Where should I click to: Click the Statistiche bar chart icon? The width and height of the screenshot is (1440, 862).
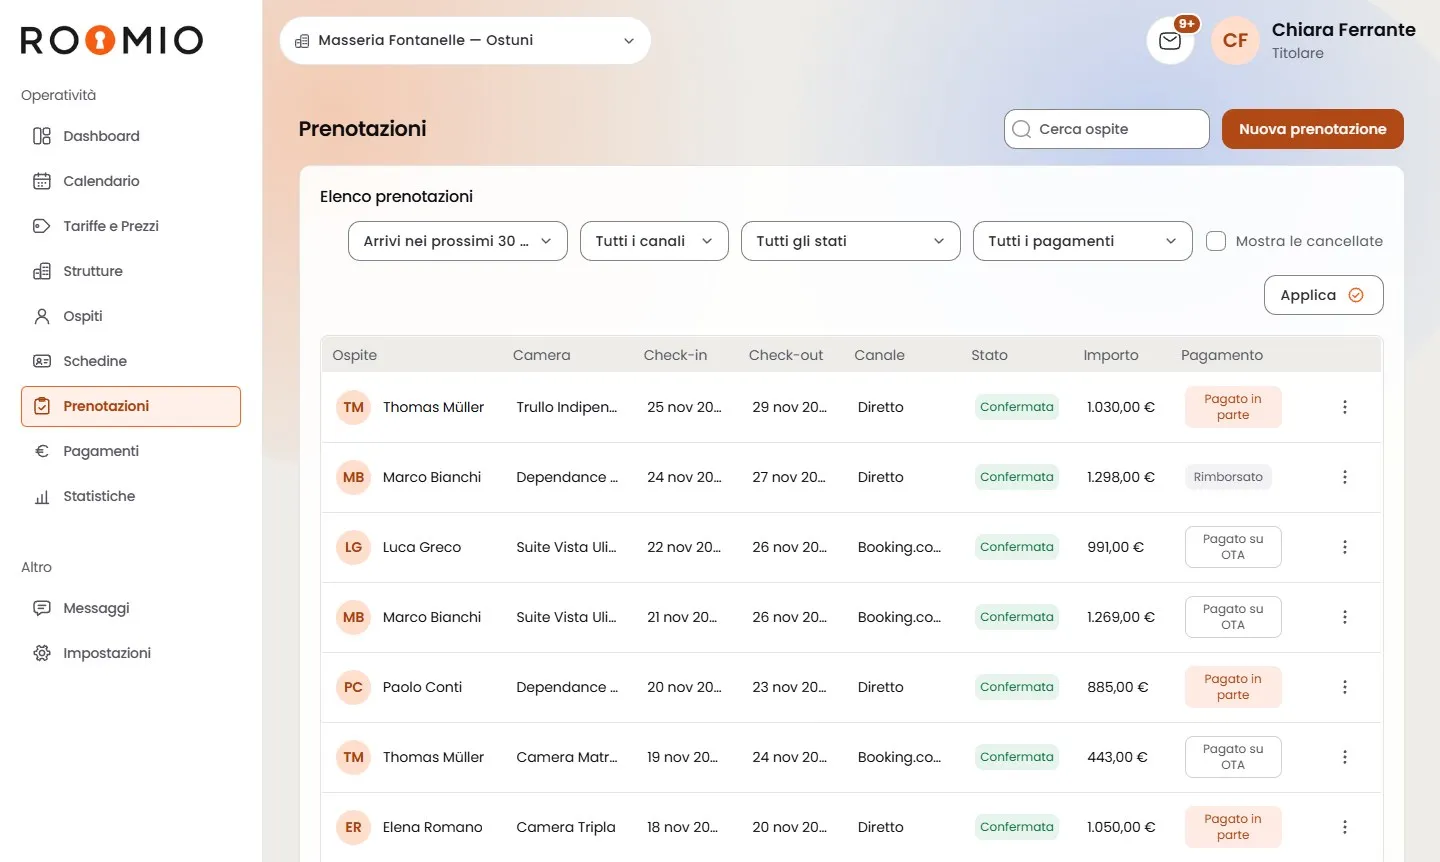tap(42, 496)
